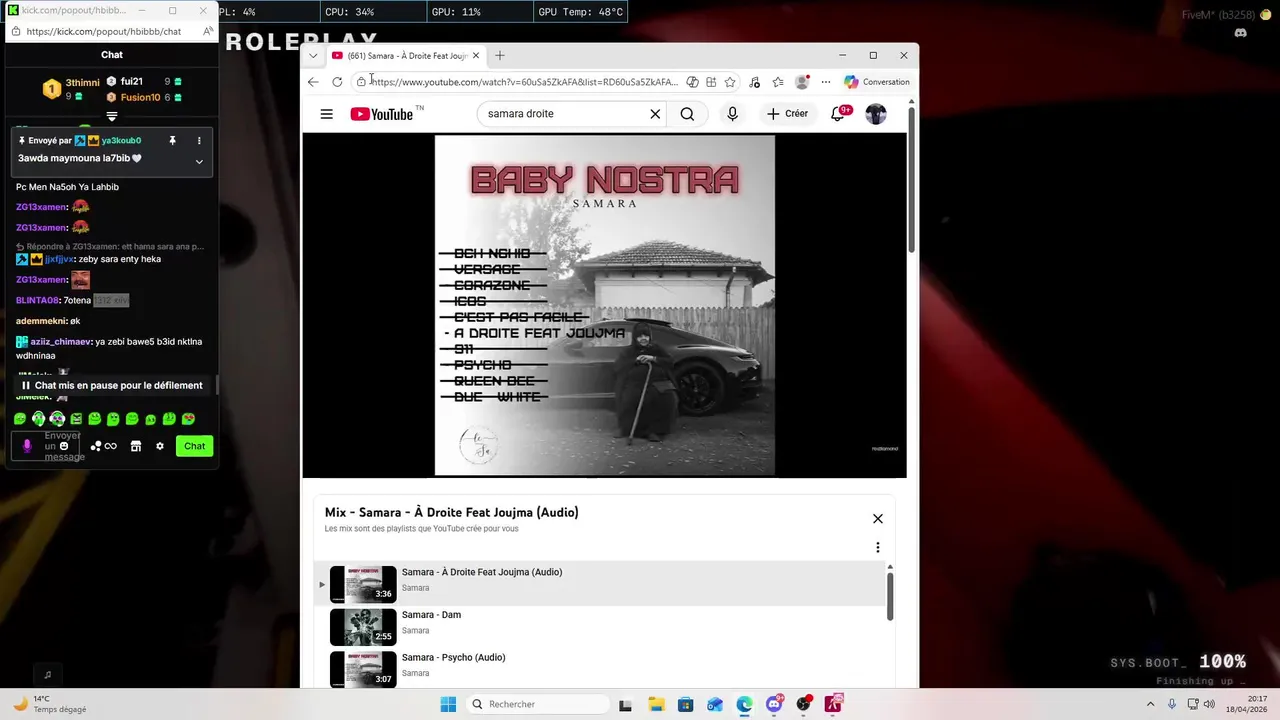
Task: Open Edge favorites list icon
Action: 778,82
